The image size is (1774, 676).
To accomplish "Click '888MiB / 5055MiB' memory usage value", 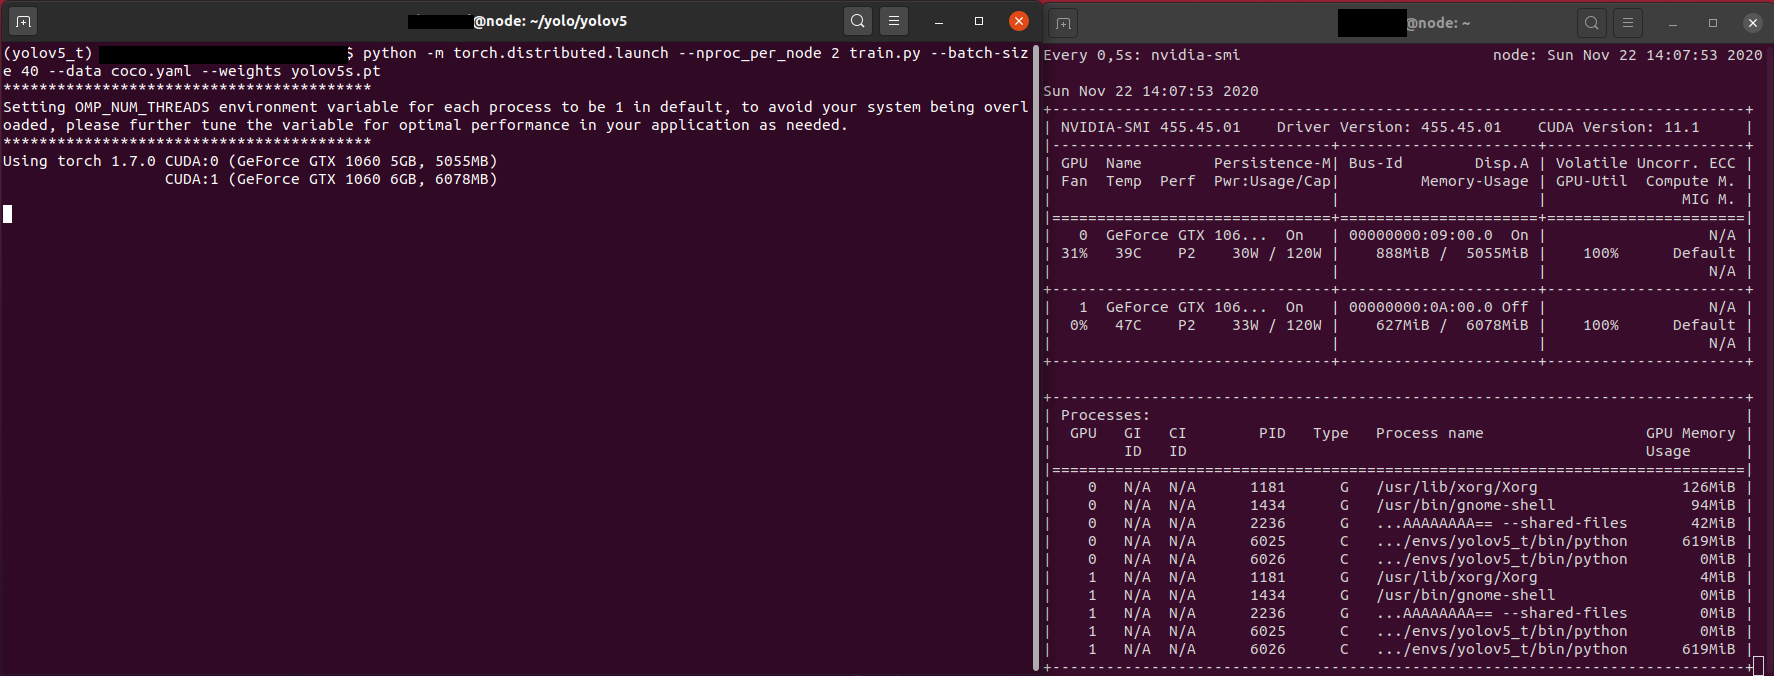I will click(1452, 253).
